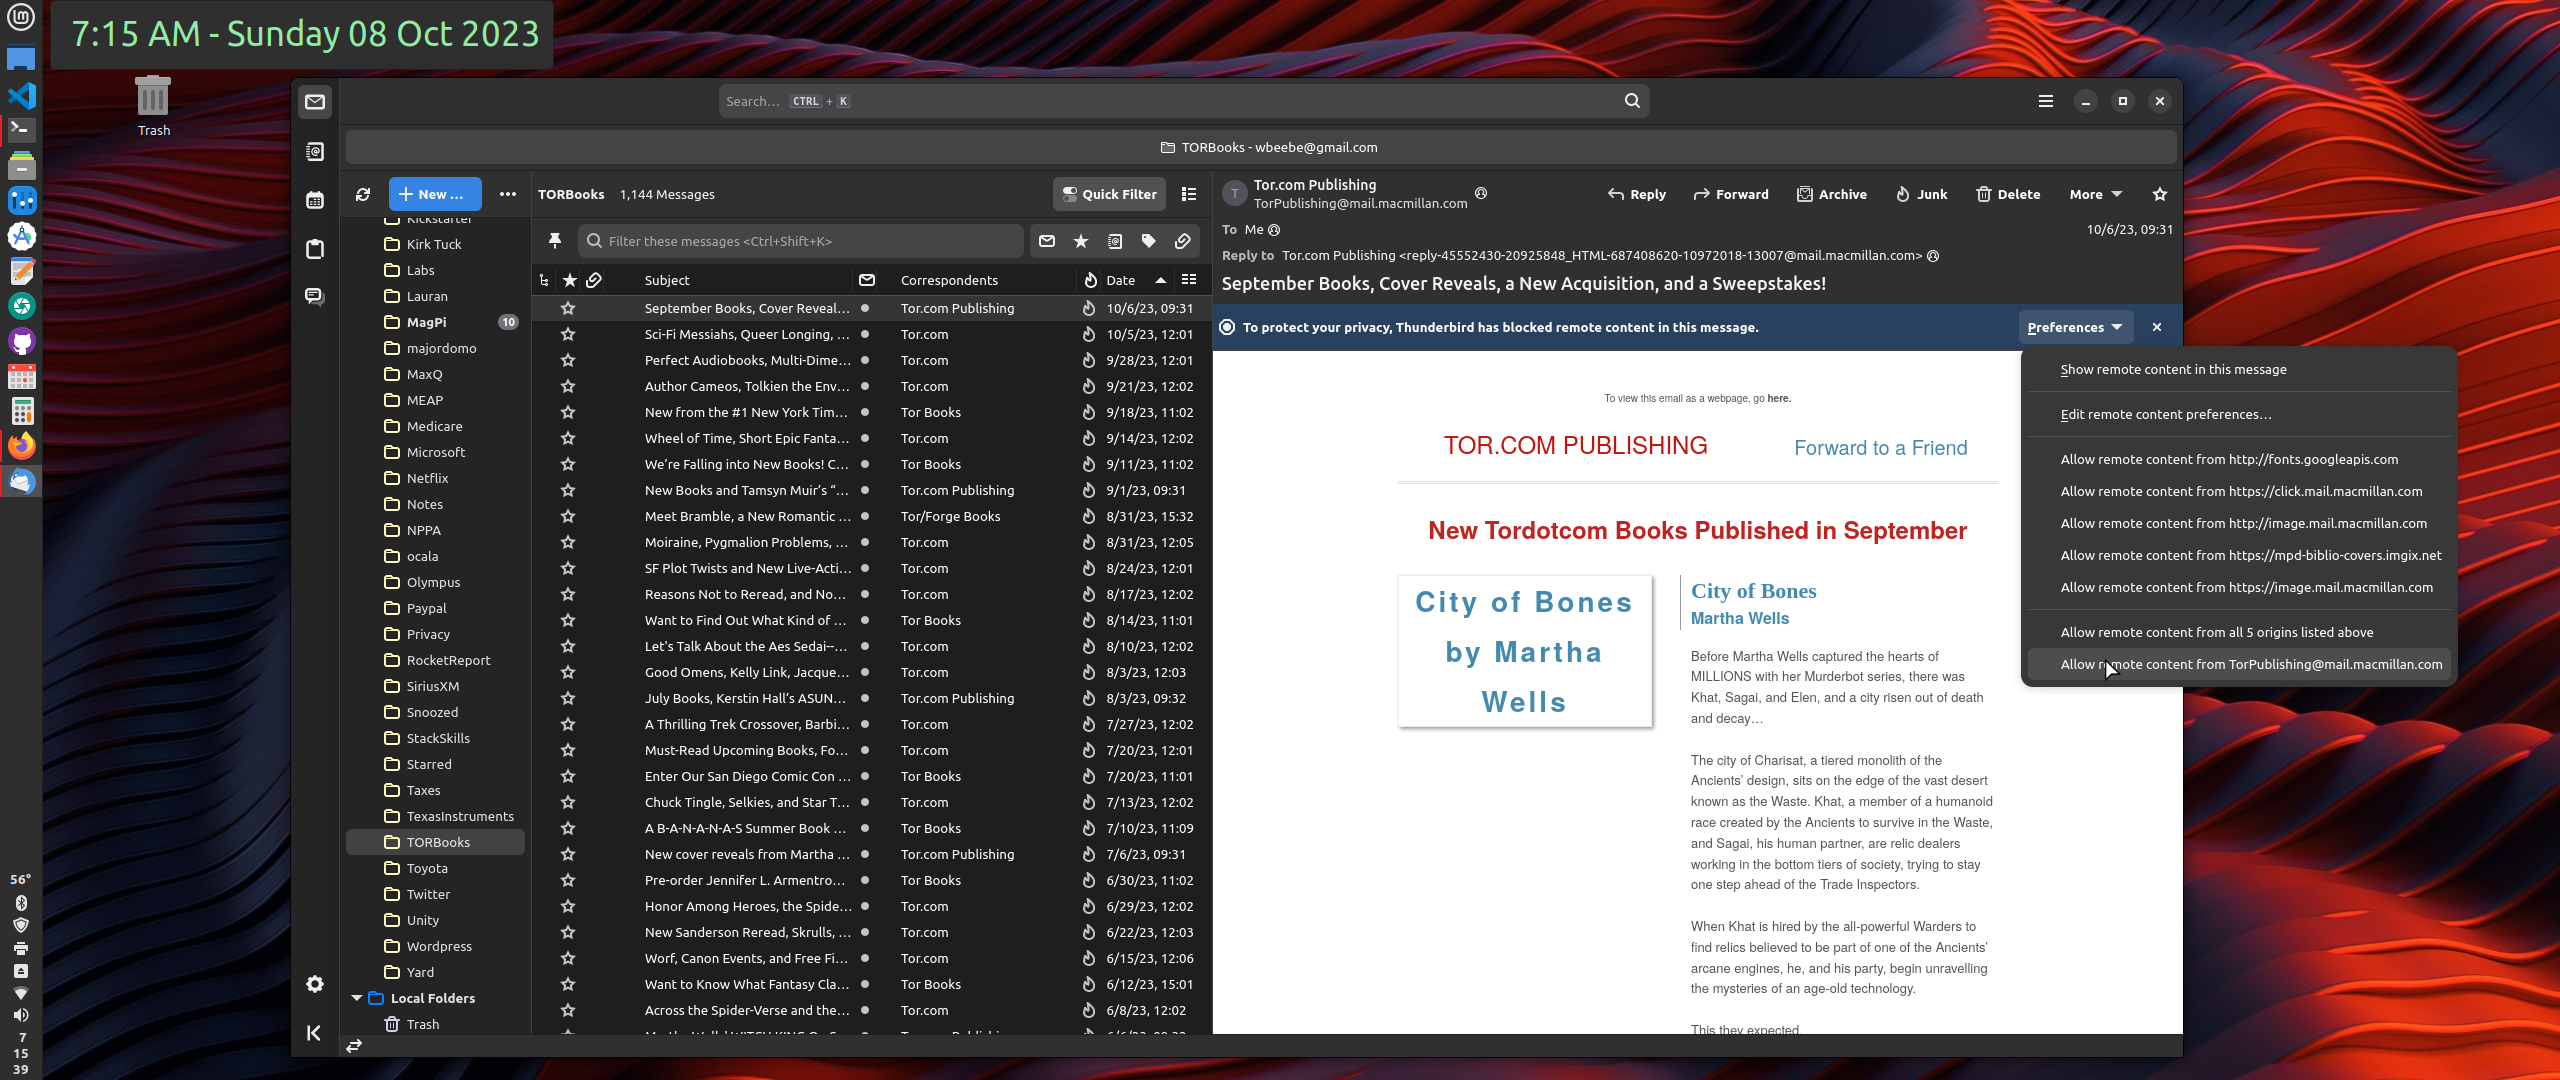Open the Address Book space
Viewport: 2560px width, 1080px height.
315,152
